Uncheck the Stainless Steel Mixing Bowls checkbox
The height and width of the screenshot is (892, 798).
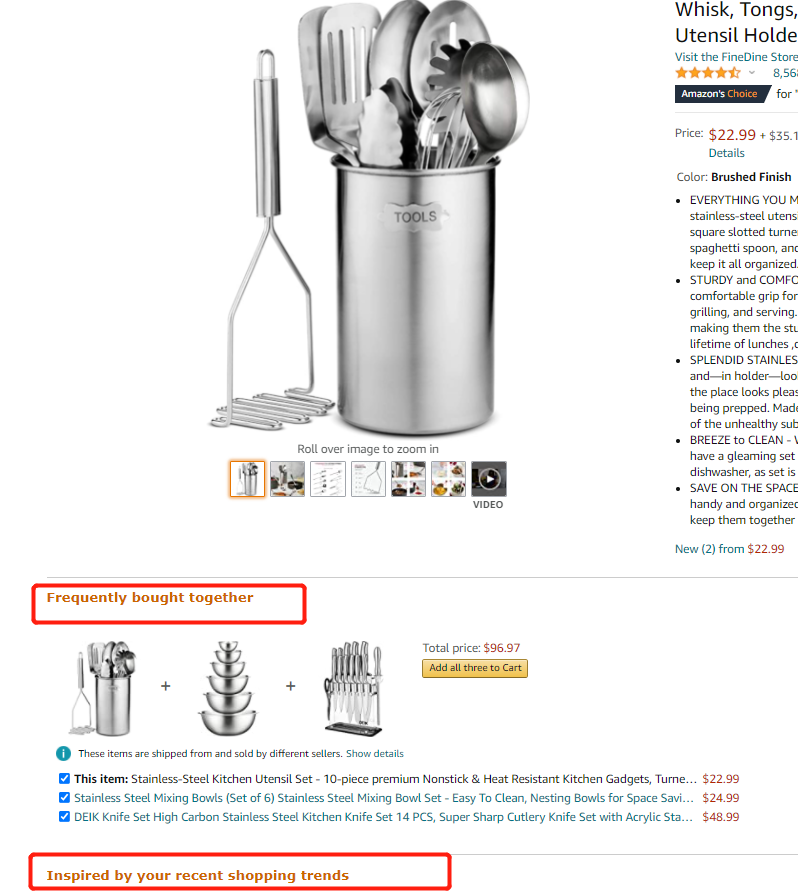click(x=64, y=798)
